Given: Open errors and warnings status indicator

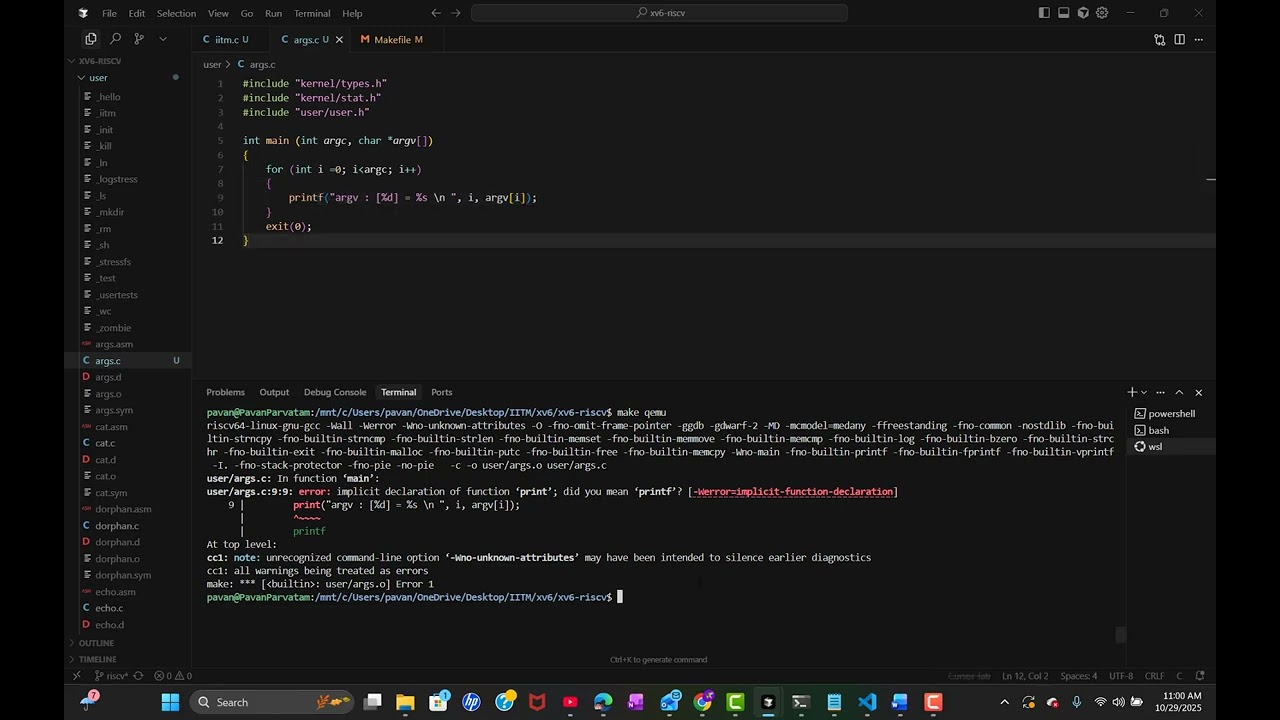Looking at the screenshot, I should (173, 676).
